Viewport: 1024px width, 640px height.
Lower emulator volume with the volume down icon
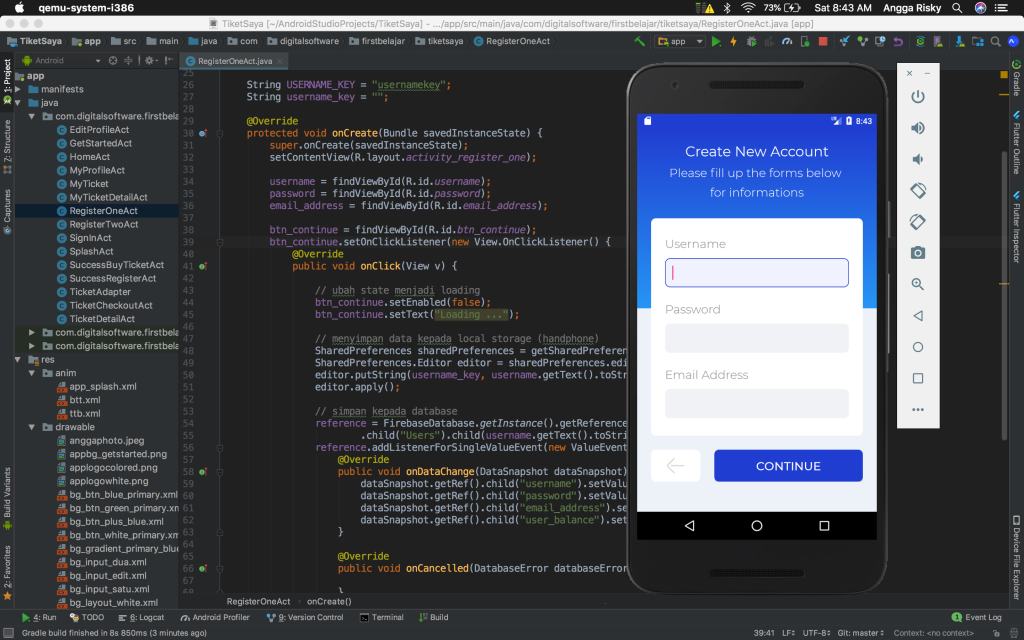point(918,159)
